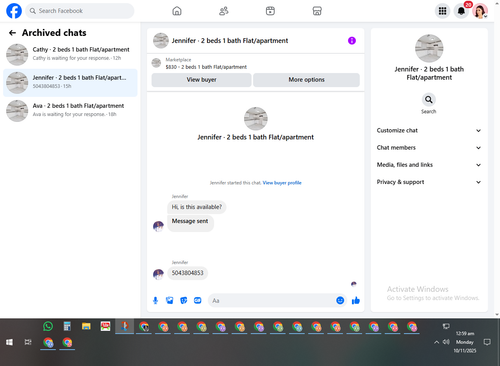Open the taskbar clock and date
The width and height of the screenshot is (500, 366).
[465, 342]
